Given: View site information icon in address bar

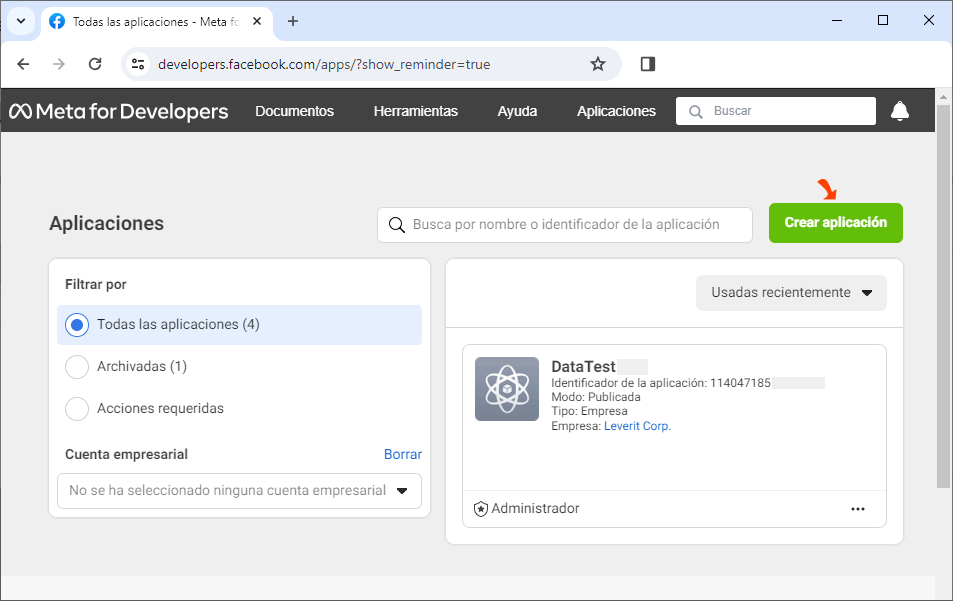Looking at the screenshot, I should coord(138,64).
